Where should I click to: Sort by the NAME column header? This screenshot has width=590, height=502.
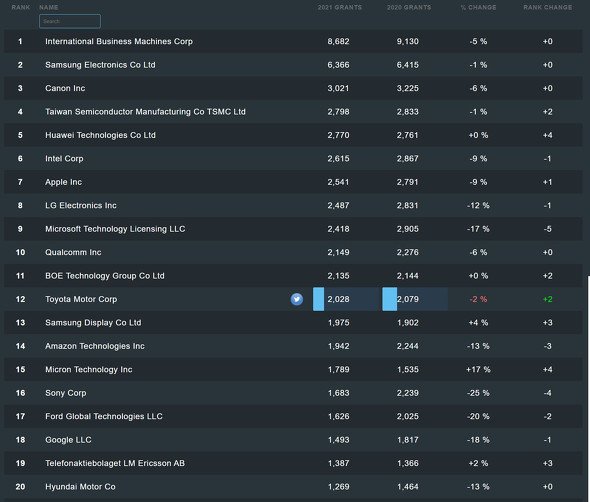pyautogui.click(x=49, y=7)
